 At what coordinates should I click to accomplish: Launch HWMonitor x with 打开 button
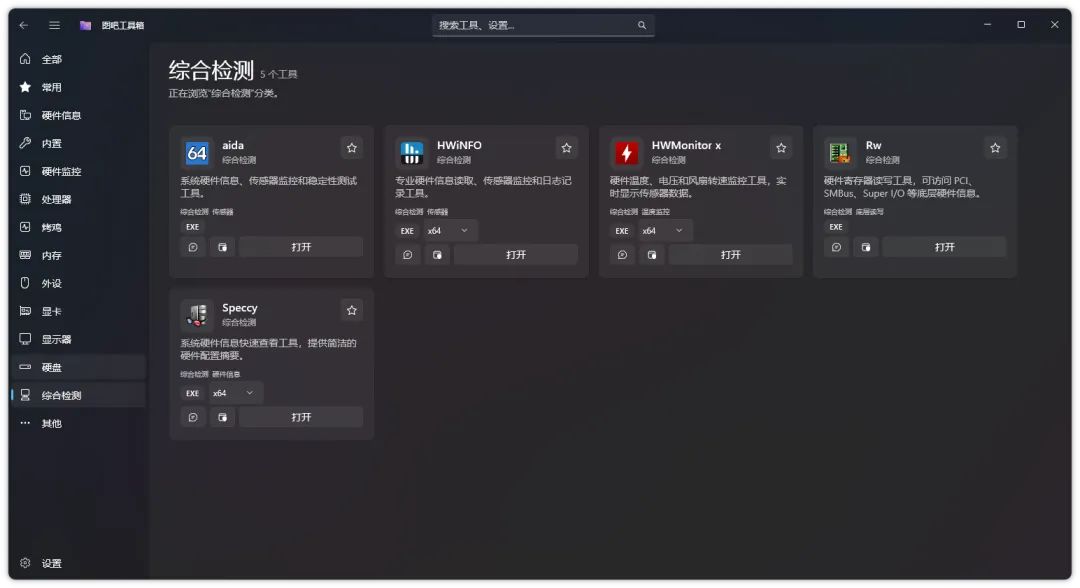[730, 255]
